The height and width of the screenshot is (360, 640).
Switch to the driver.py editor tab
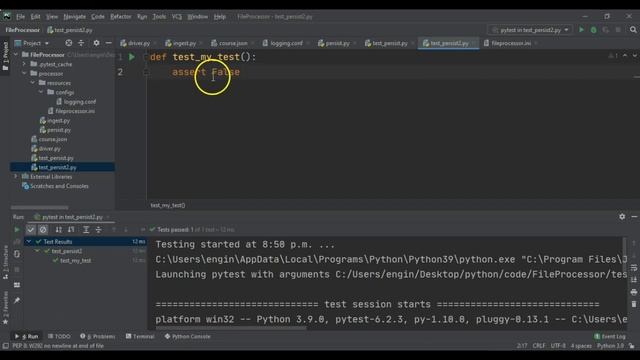(136, 43)
